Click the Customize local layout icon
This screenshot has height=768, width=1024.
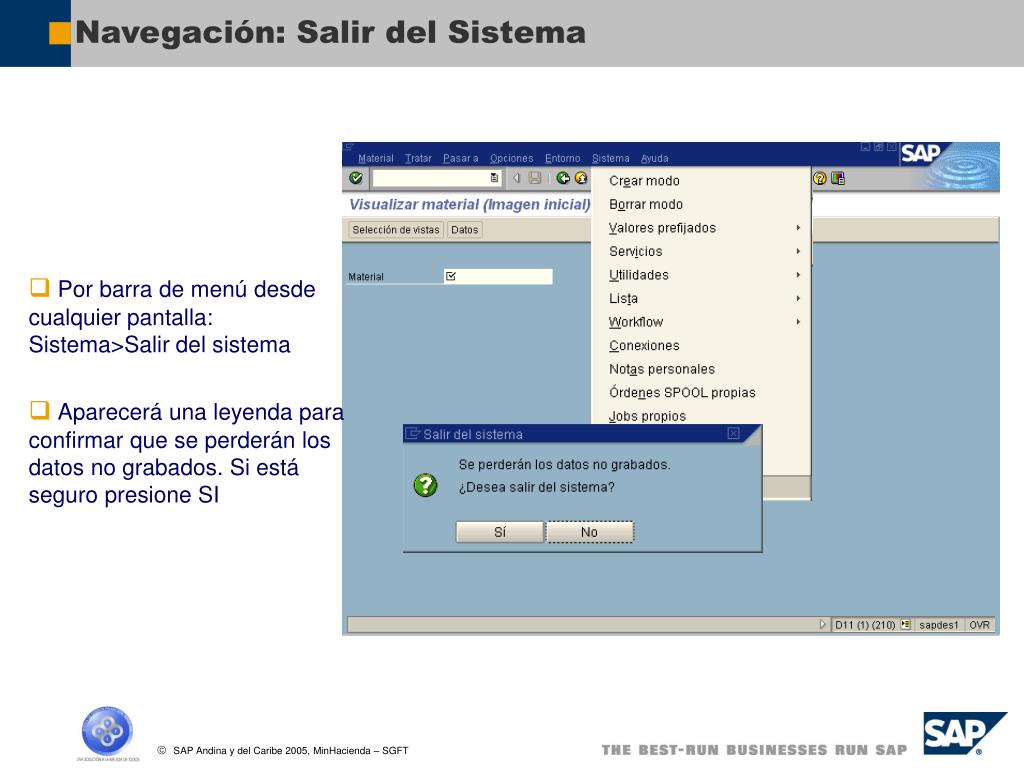tap(838, 178)
